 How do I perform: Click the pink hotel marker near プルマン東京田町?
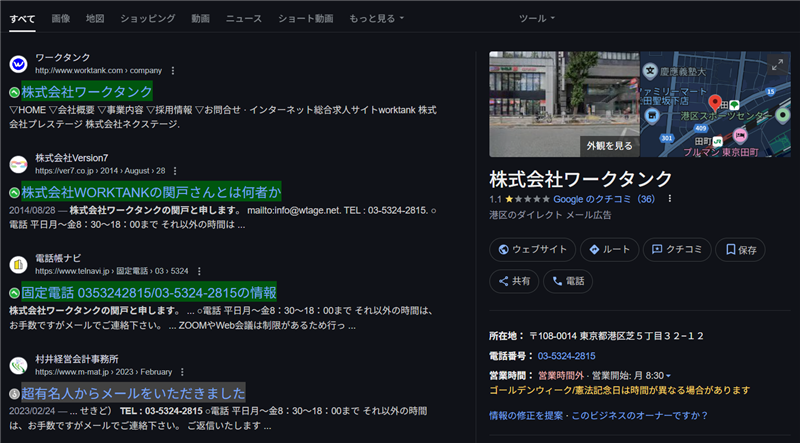(740, 135)
